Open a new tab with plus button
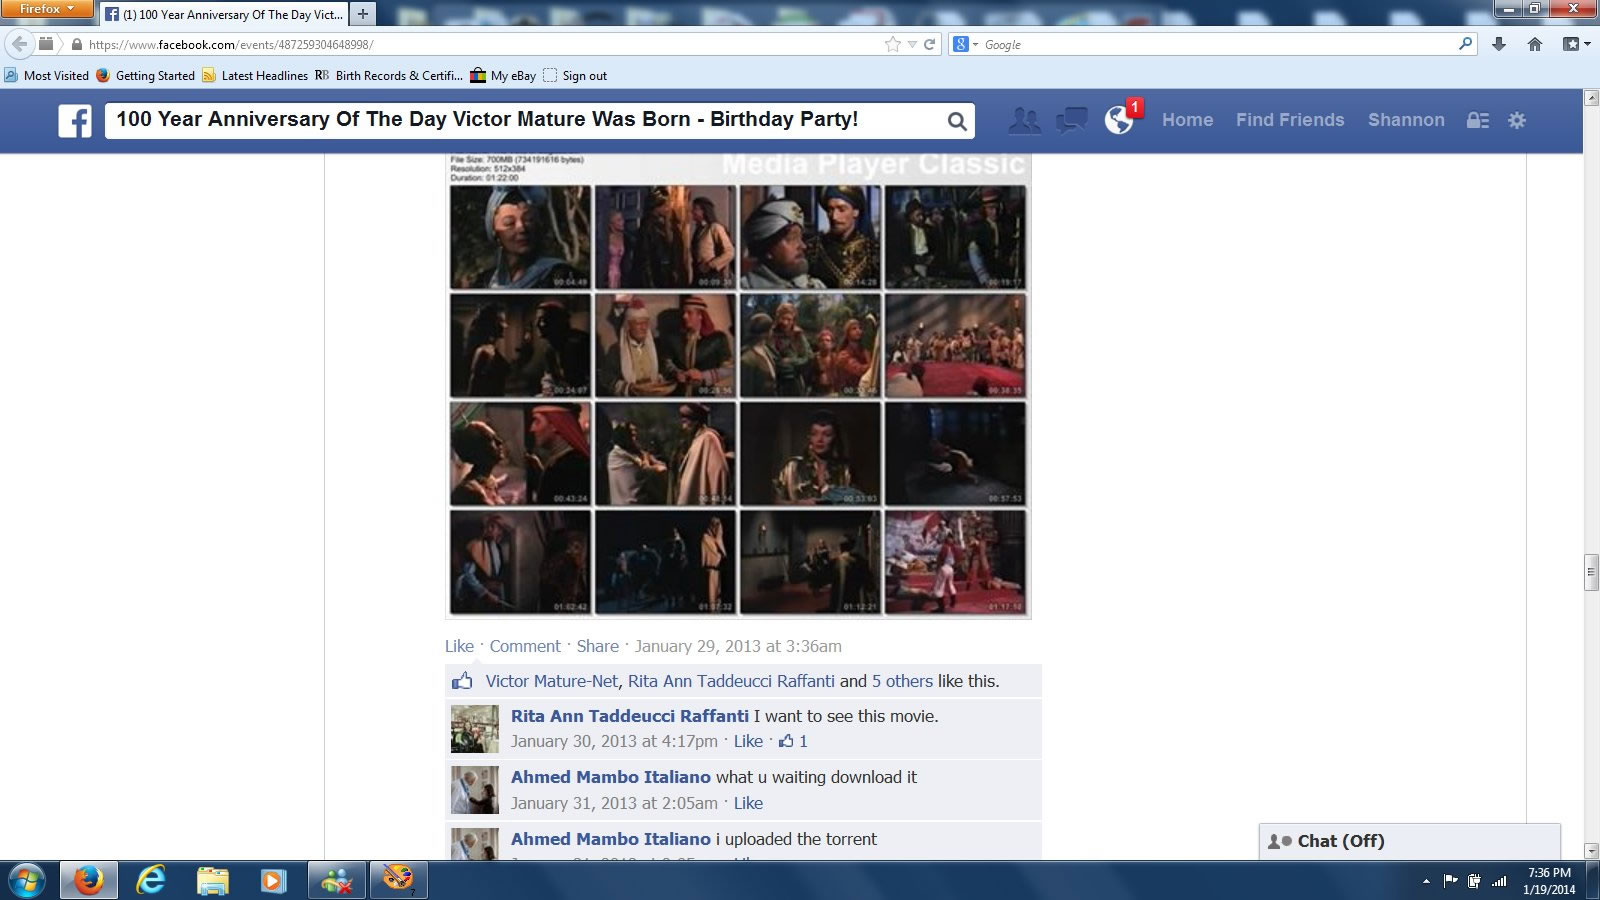1600x900 pixels. click(362, 14)
